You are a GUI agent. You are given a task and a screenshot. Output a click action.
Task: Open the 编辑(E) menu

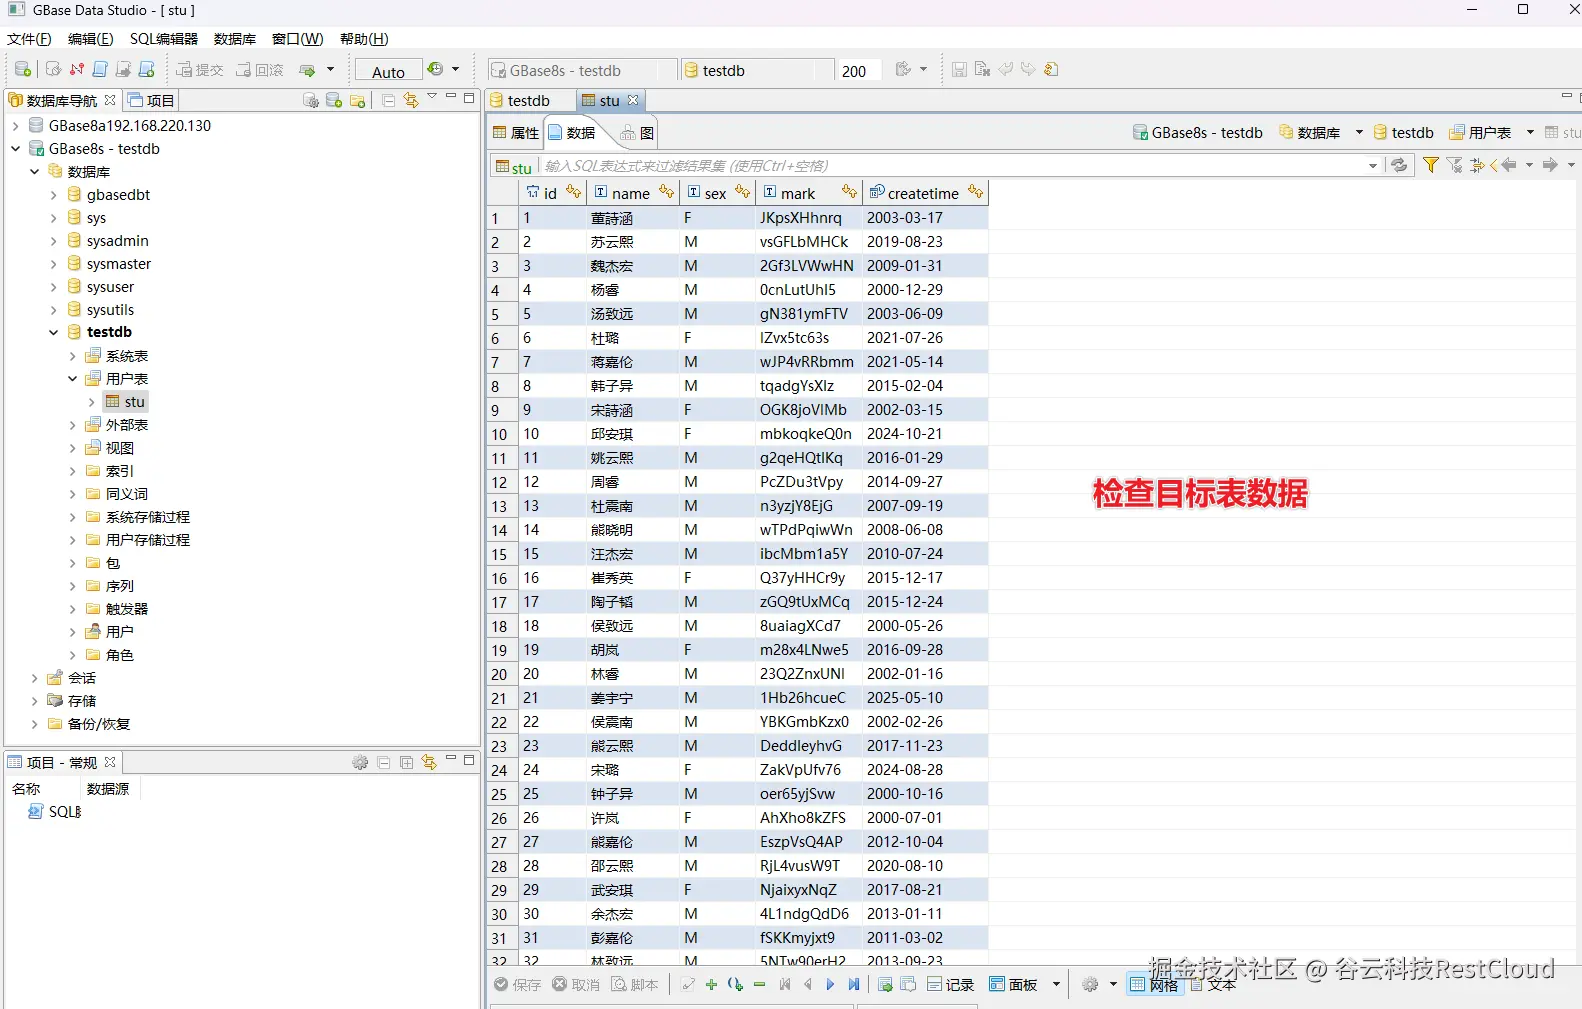pos(90,39)
